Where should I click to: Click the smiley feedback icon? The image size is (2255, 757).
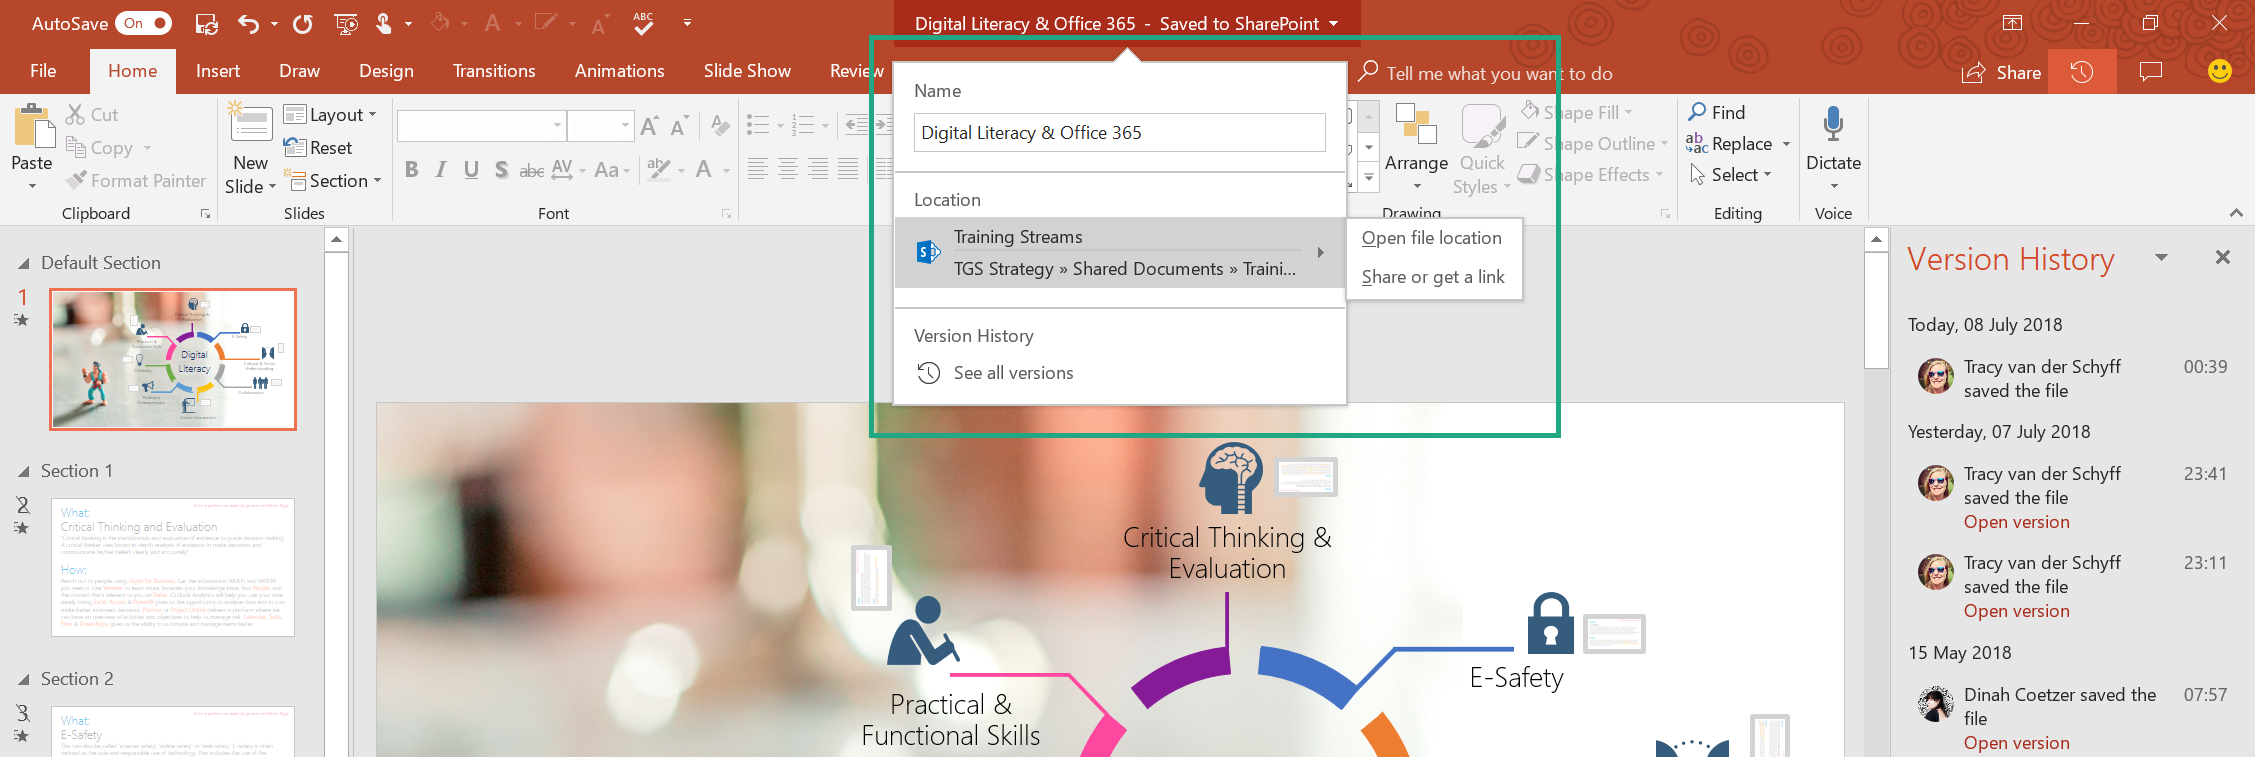click(2219, 71)
